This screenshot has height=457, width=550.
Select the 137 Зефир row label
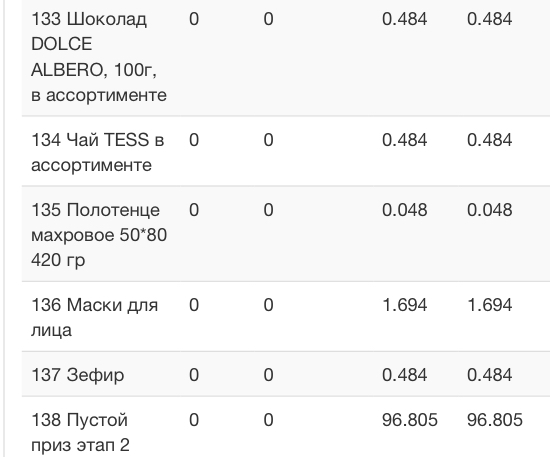(78, 375)
